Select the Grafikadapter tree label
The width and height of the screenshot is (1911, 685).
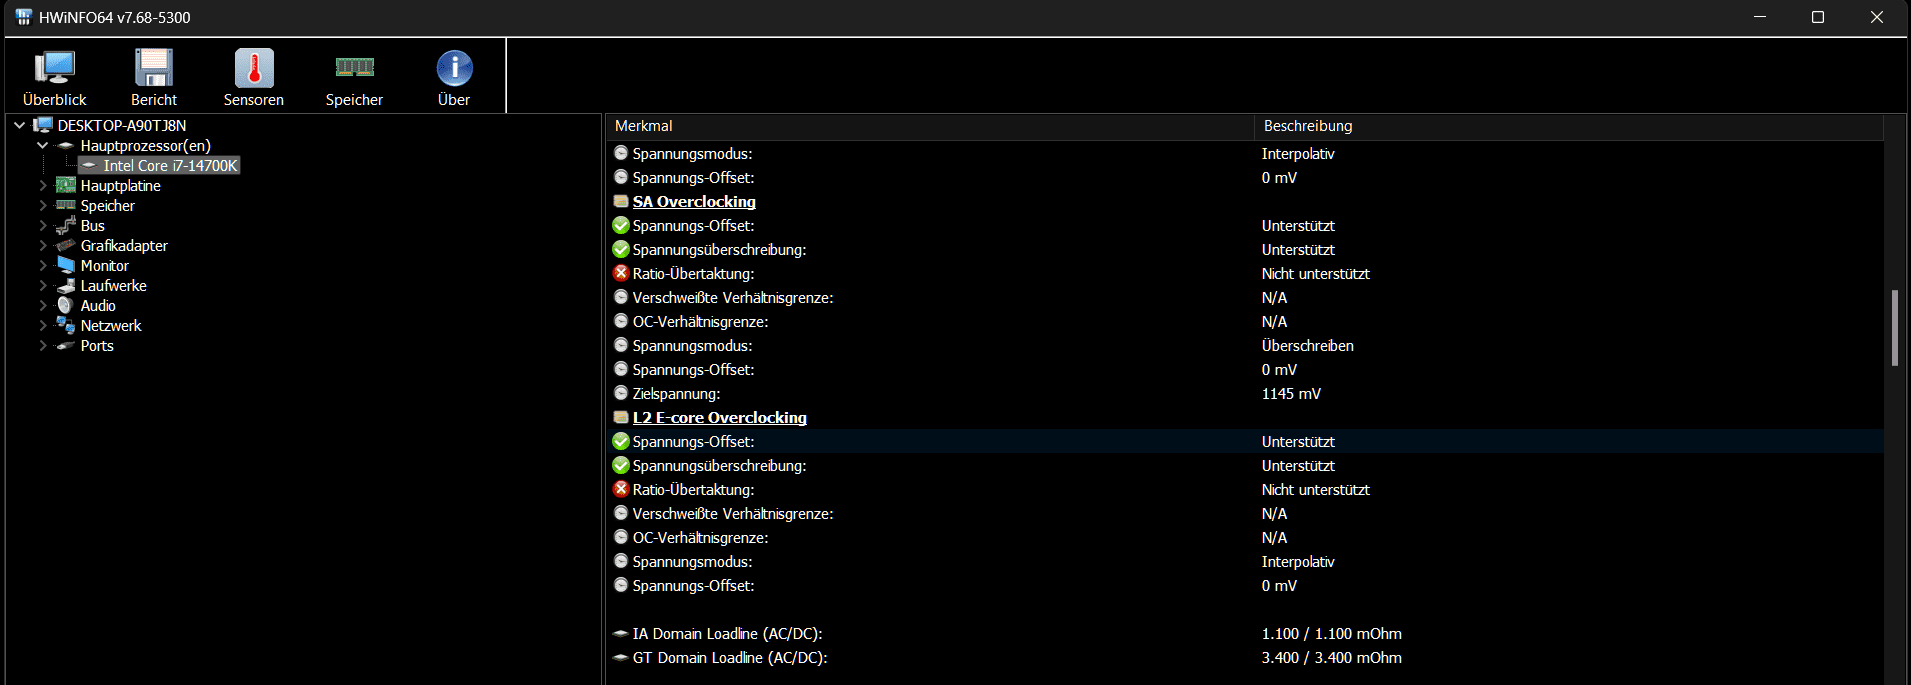[124, 245]
